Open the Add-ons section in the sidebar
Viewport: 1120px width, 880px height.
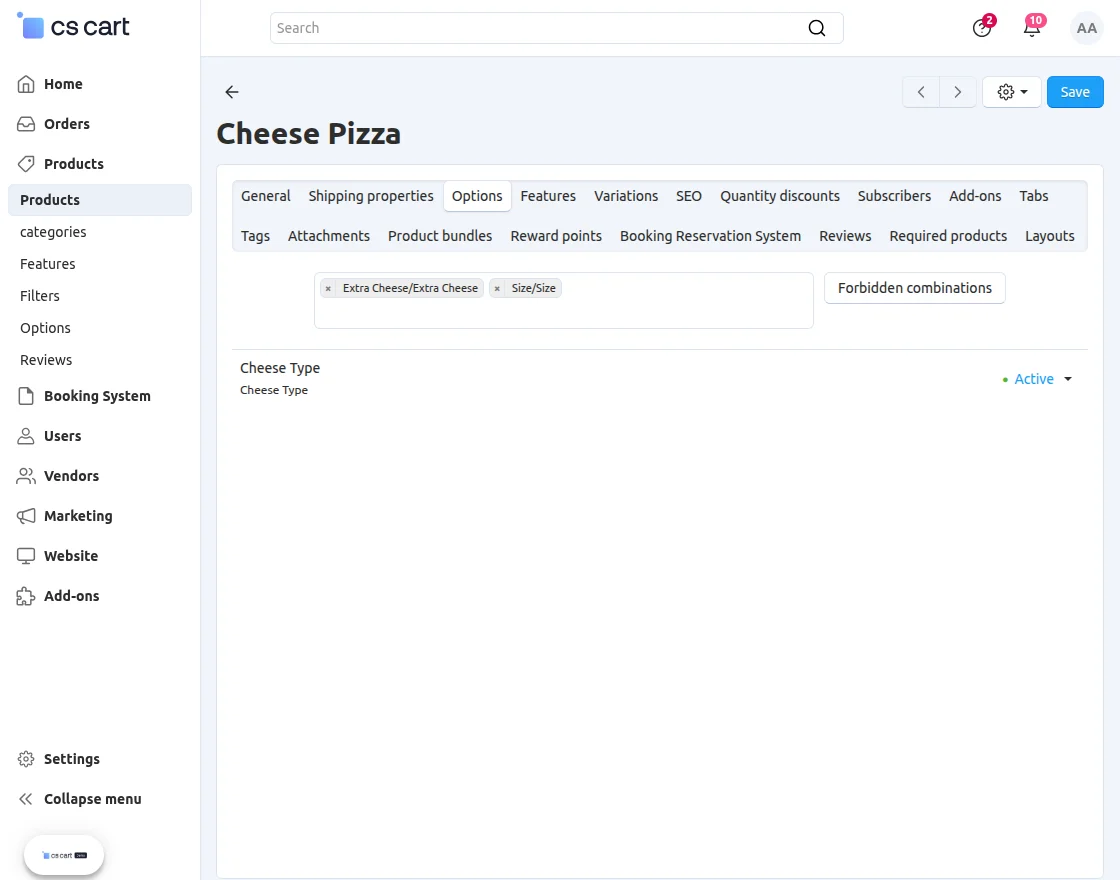pos(71,596)
